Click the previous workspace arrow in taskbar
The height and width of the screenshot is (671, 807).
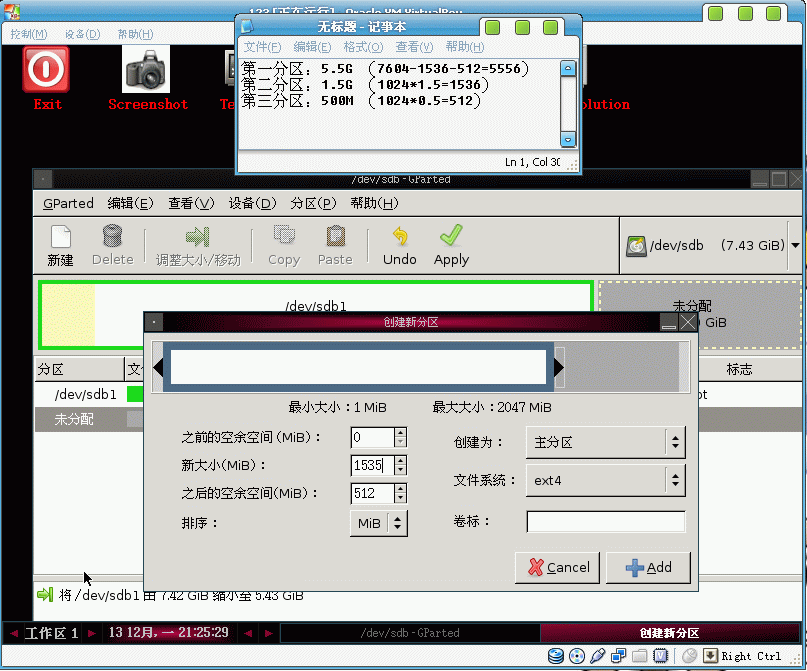click(x=14, y=633)
